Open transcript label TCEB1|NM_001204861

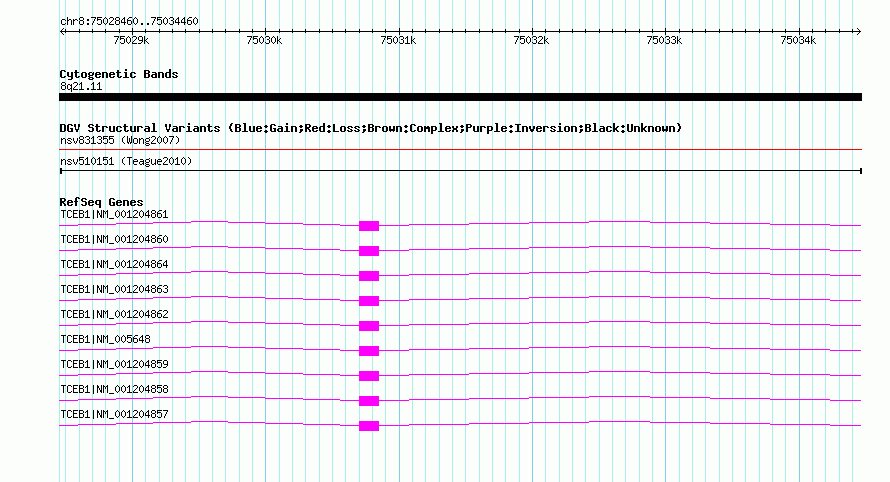[x=114, y=215]
